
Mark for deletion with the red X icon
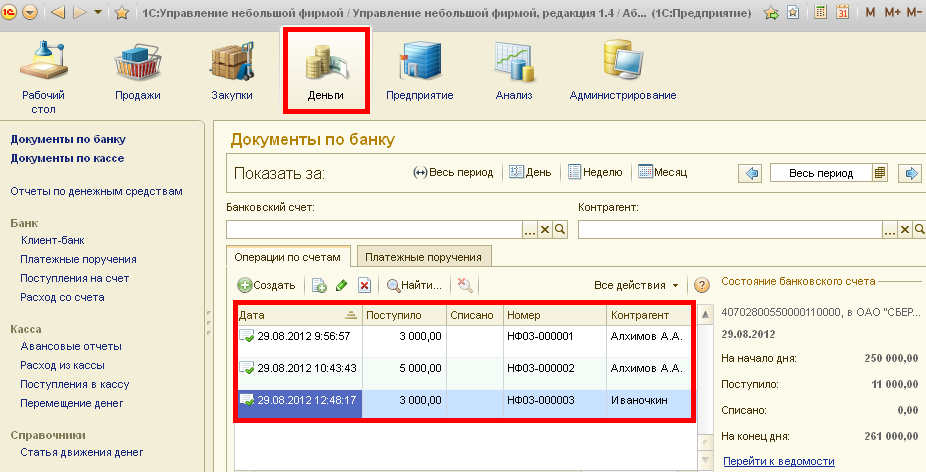pyautogui.click(x=364, y=285)
